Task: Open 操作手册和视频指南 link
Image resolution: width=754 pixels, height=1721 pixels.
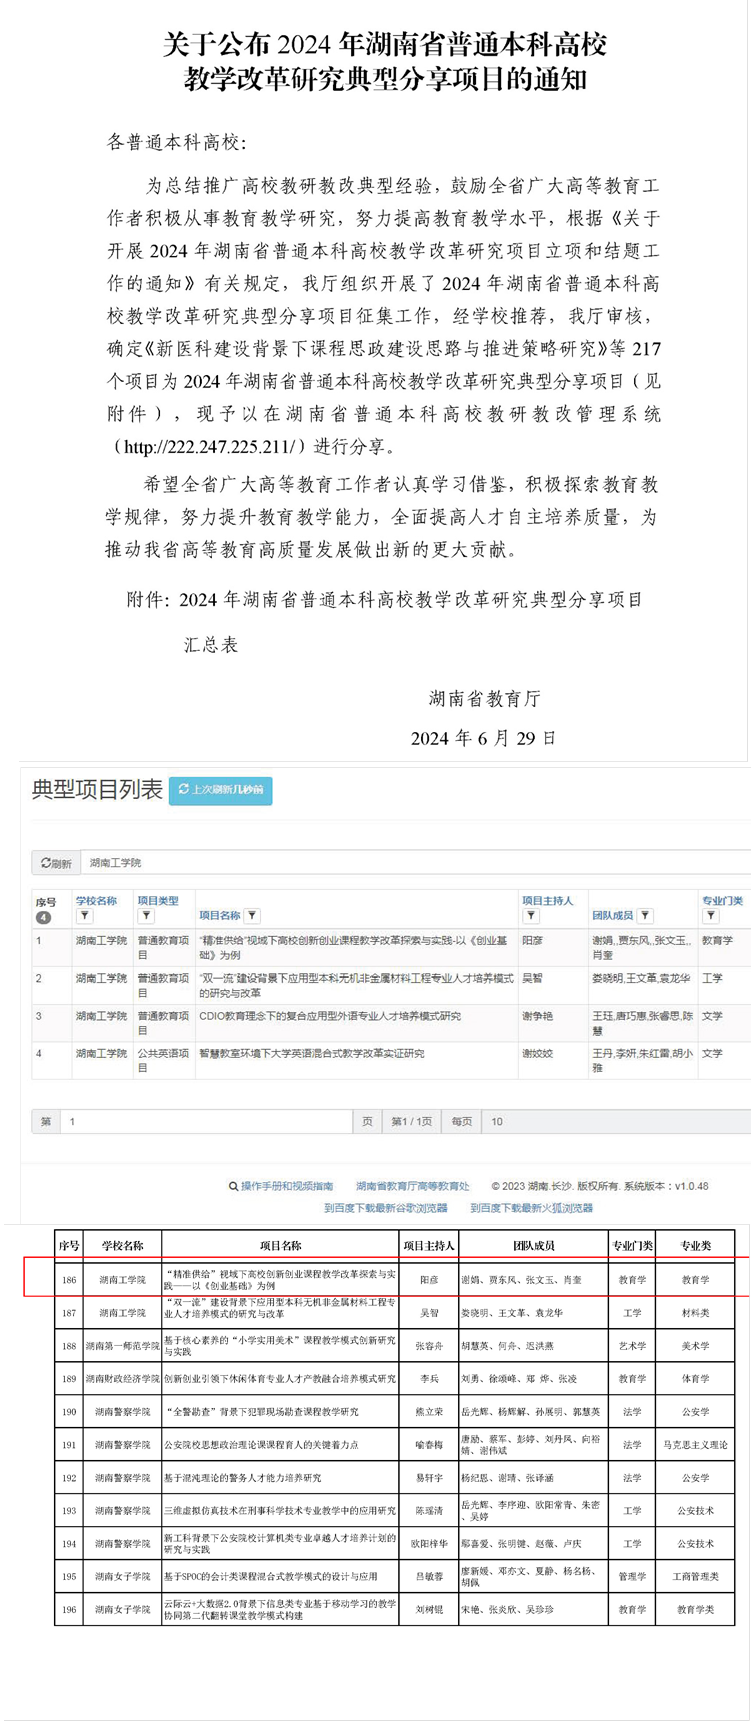Action: point(286,1186)
